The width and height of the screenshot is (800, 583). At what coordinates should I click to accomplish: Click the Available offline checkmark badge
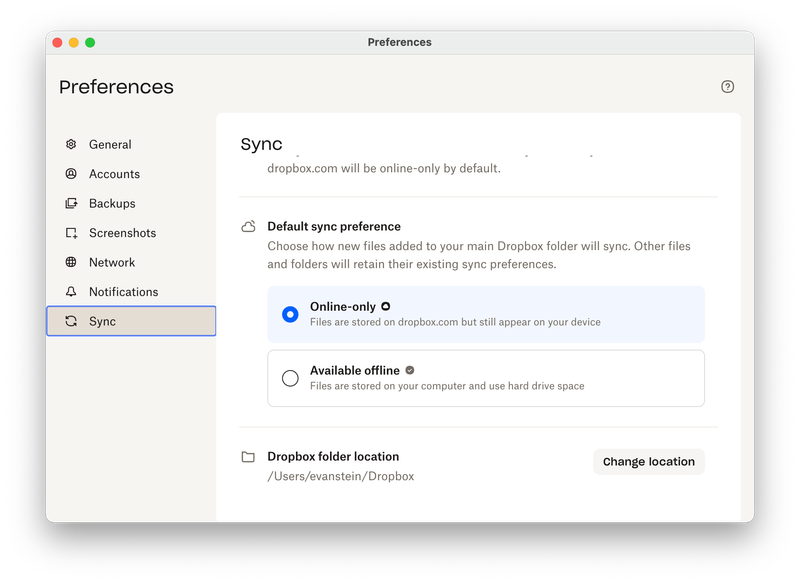coord(410,370)
